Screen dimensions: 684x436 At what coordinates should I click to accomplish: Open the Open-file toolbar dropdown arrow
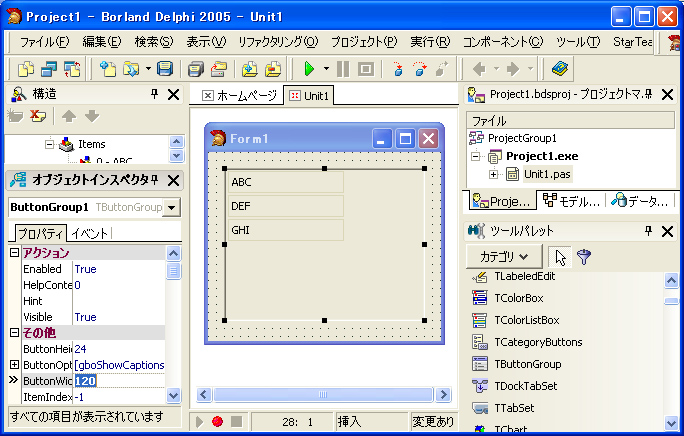pos(148,69)
